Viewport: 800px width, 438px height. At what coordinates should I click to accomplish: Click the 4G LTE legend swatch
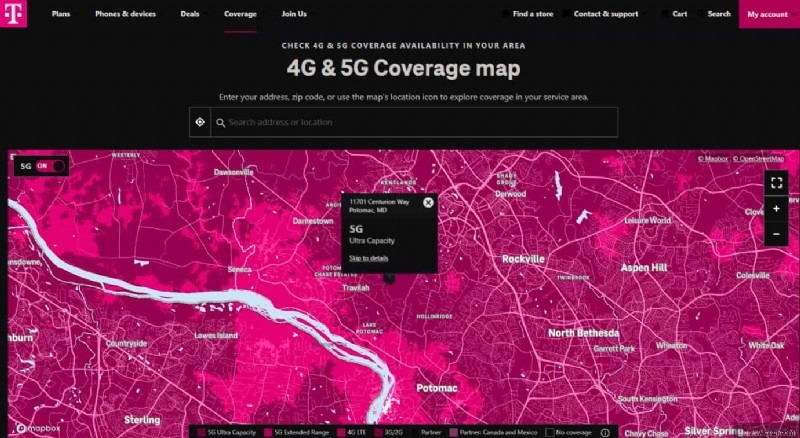pyautogui.click(x=341, y=432)
